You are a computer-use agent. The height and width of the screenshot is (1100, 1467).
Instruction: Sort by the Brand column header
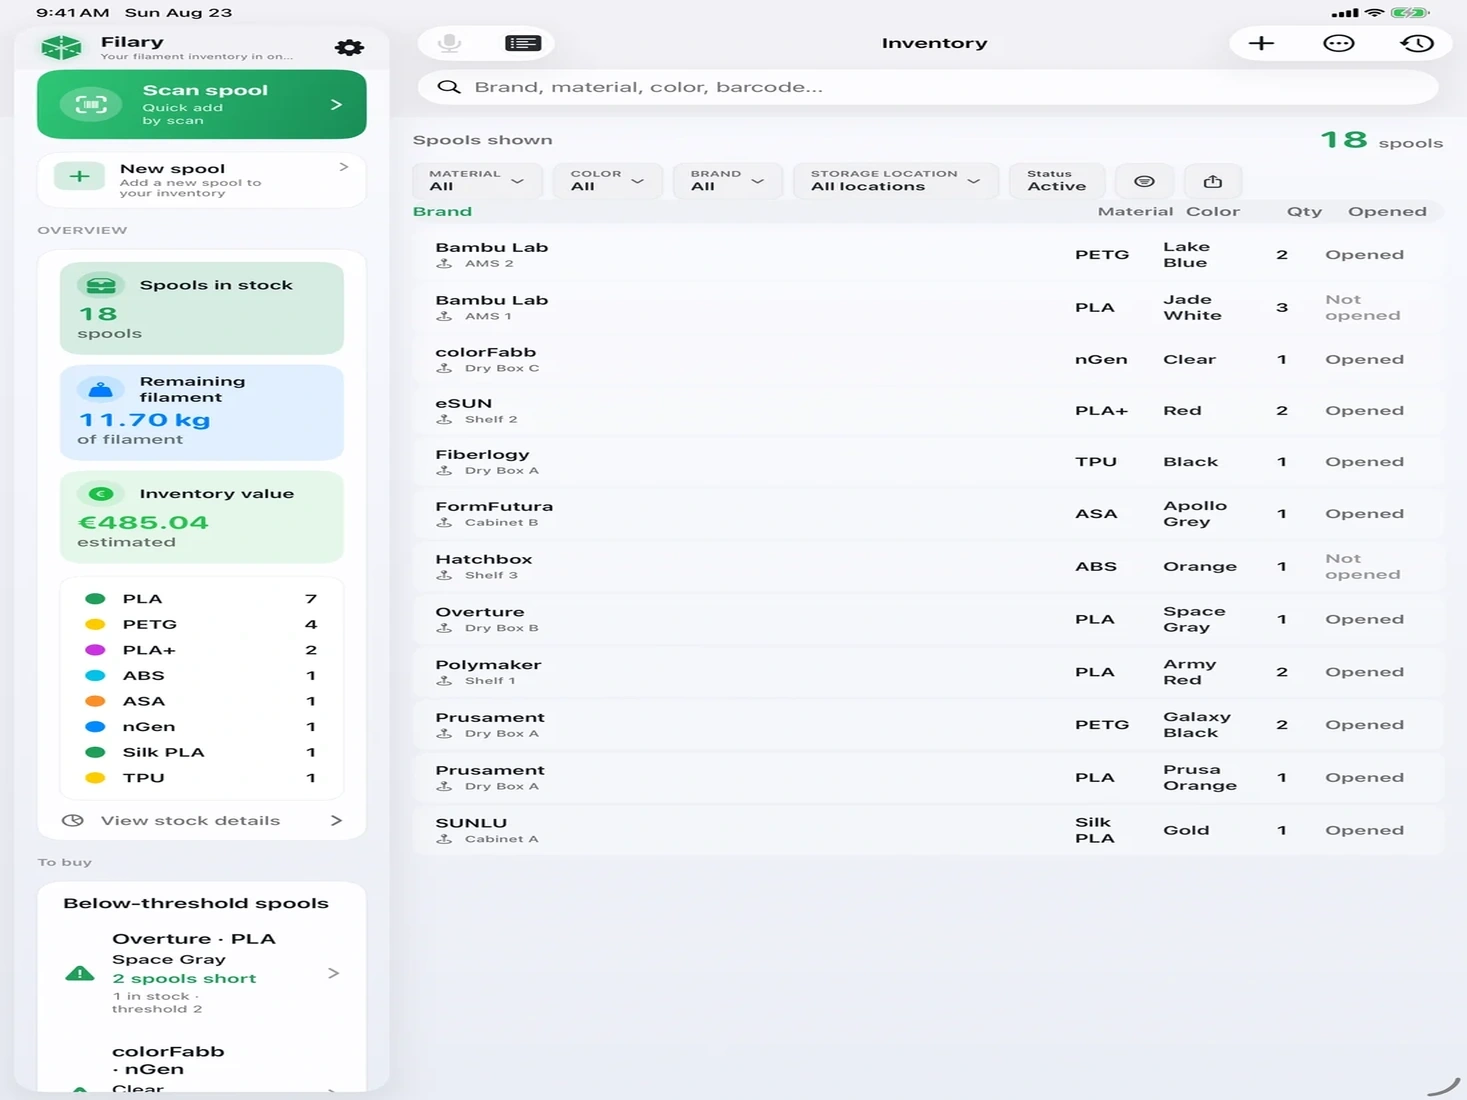pyautogui.click(x=442, y=212)
